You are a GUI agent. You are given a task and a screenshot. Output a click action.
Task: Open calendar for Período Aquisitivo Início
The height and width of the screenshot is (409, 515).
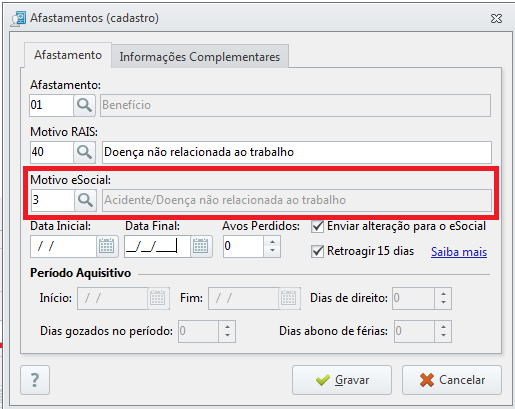(158, 298)
